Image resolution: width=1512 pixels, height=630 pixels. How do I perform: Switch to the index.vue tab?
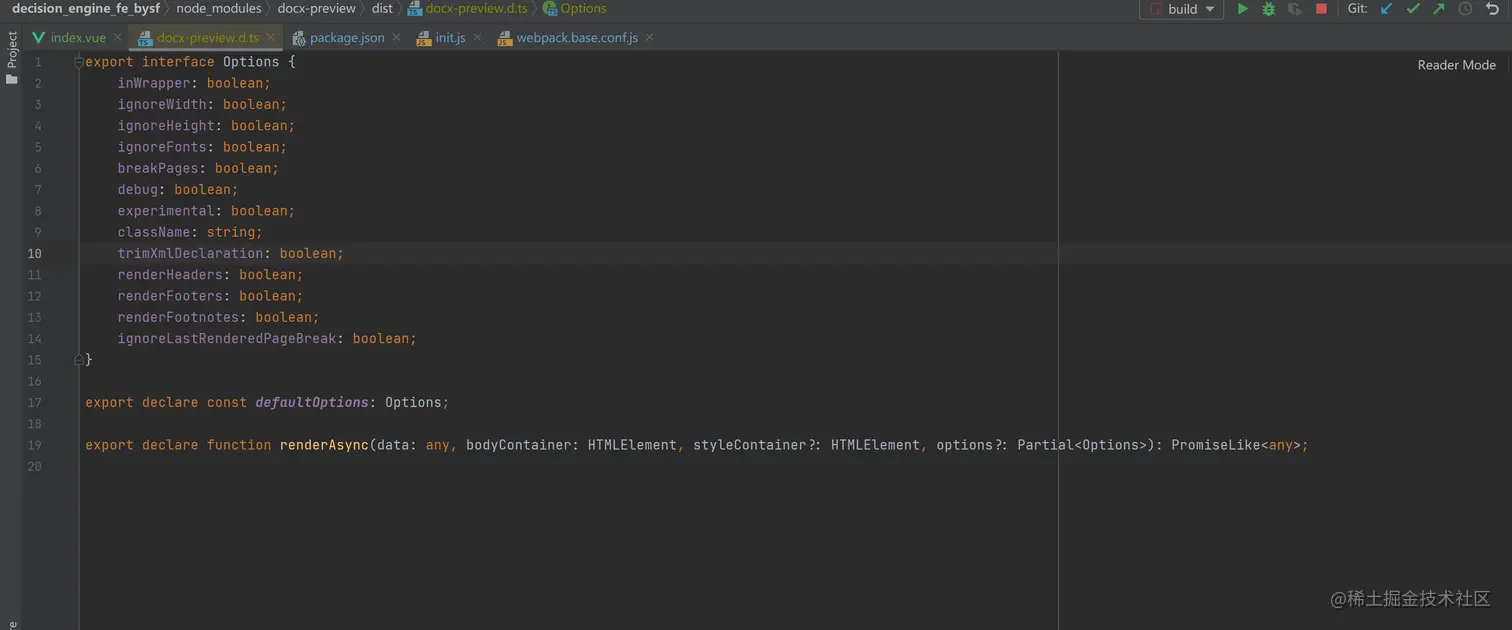click(x=78, y=38)
